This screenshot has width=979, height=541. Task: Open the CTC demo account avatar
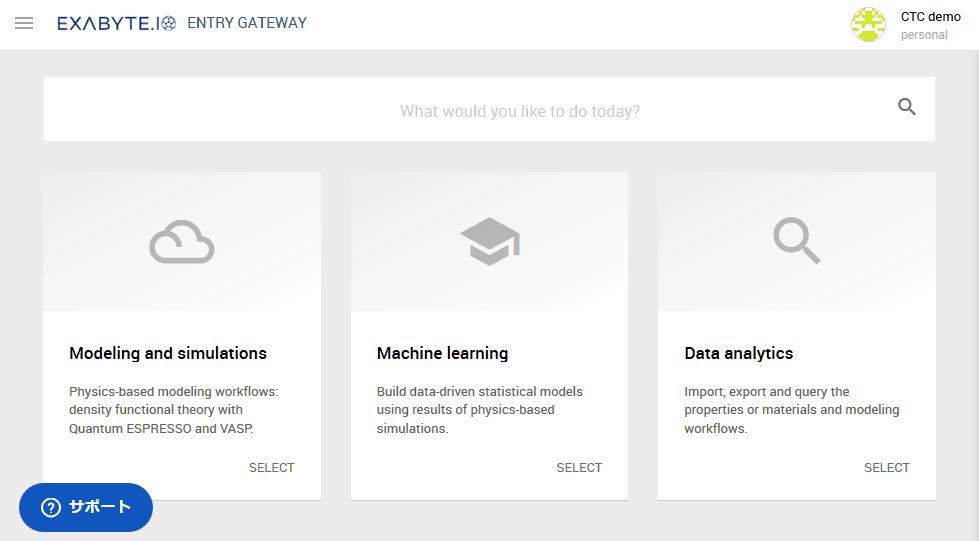click(x=868, y=25)
